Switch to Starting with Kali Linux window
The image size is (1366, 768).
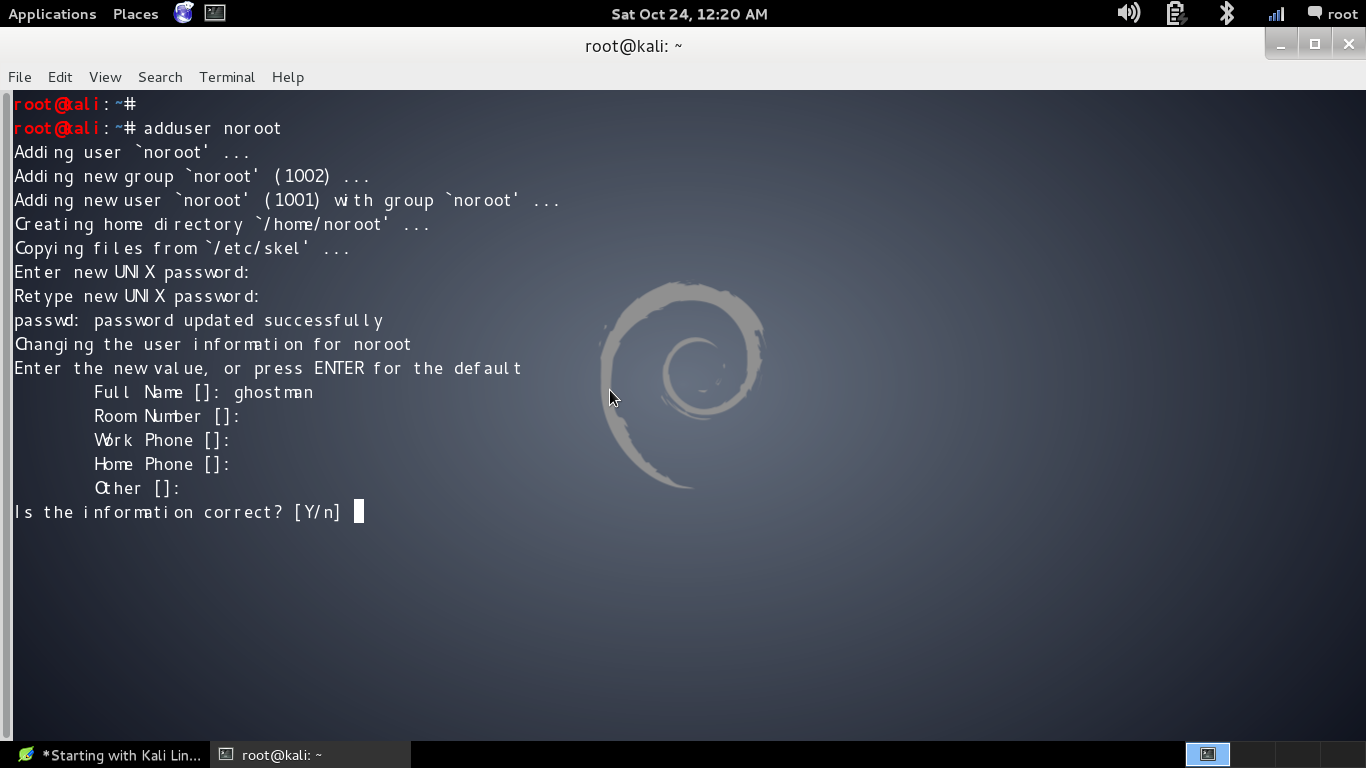(110, 755)
